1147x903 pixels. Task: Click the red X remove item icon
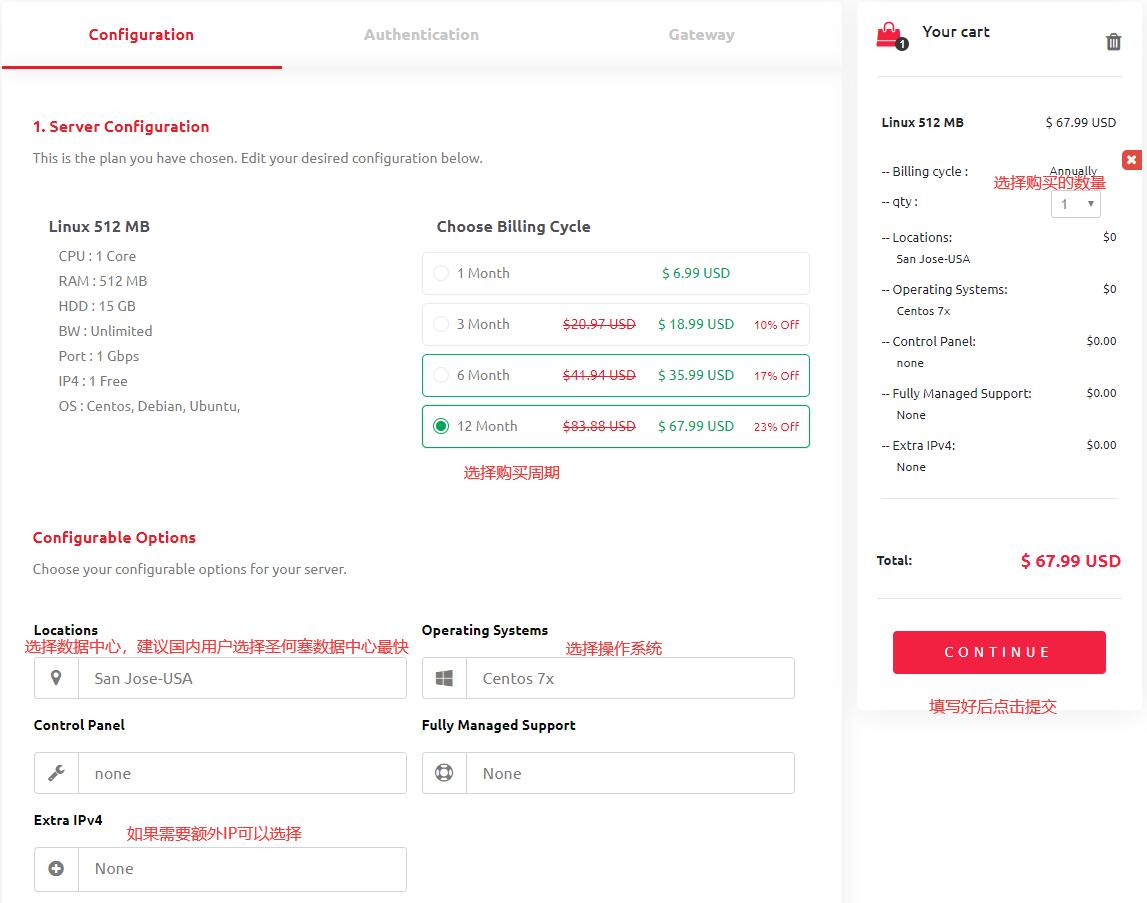1132,160
